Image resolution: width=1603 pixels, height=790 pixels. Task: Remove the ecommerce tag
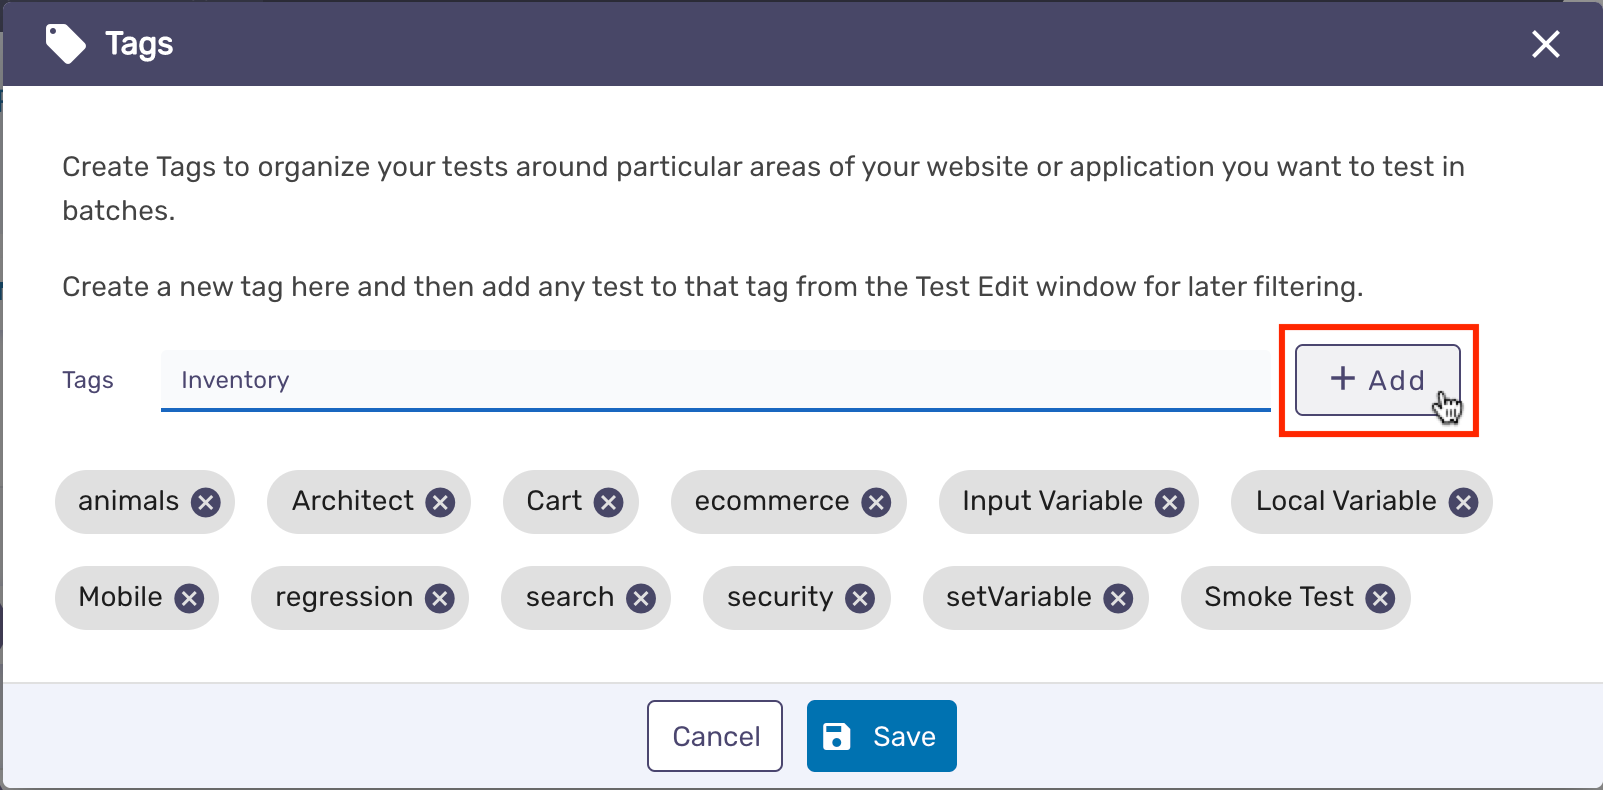coord(876,502)
